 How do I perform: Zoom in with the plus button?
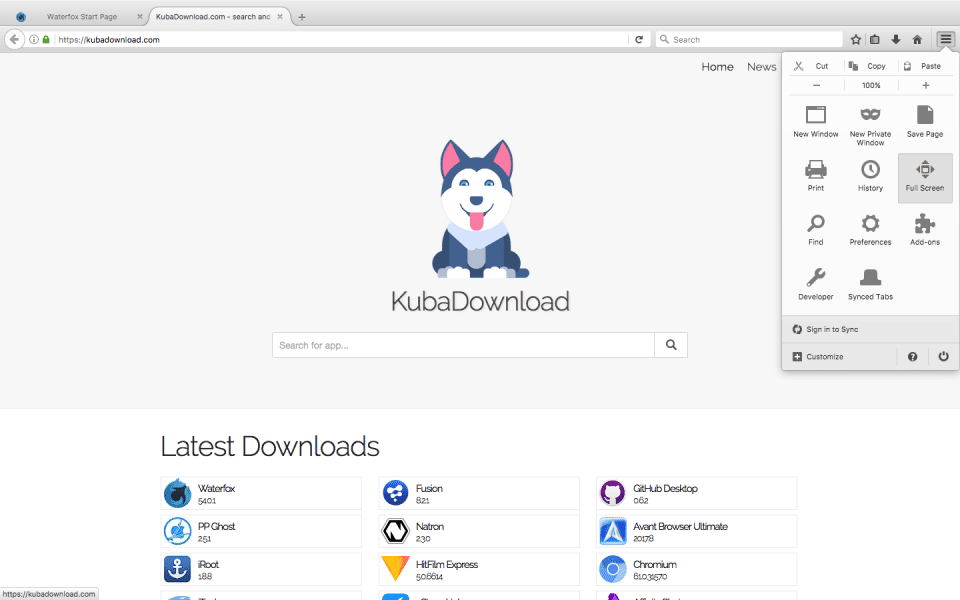click(926, 85)
